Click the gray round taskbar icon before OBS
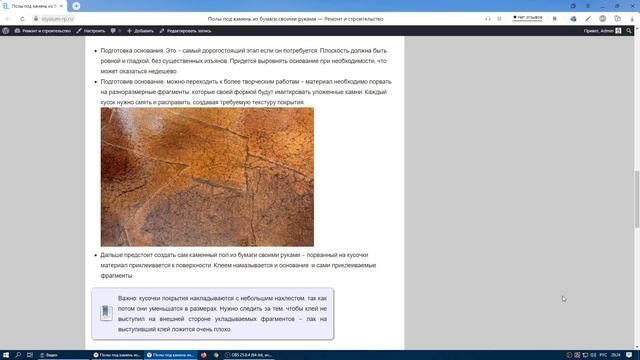640x360 pixels. 216,355
